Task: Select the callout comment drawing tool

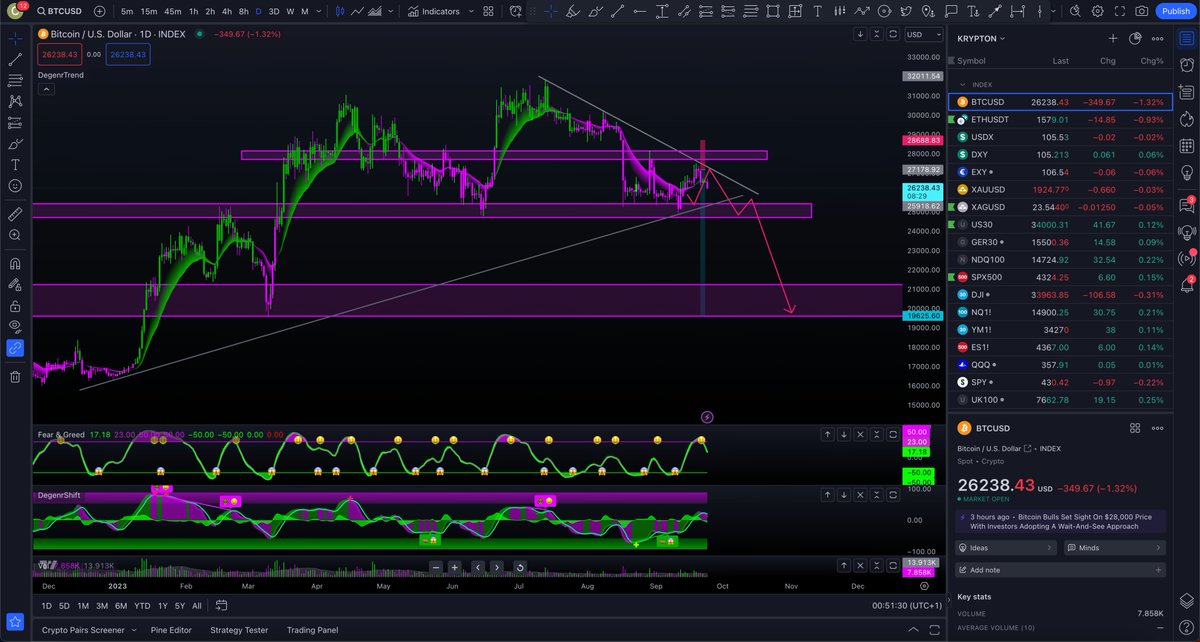Action: coord(951,11)
